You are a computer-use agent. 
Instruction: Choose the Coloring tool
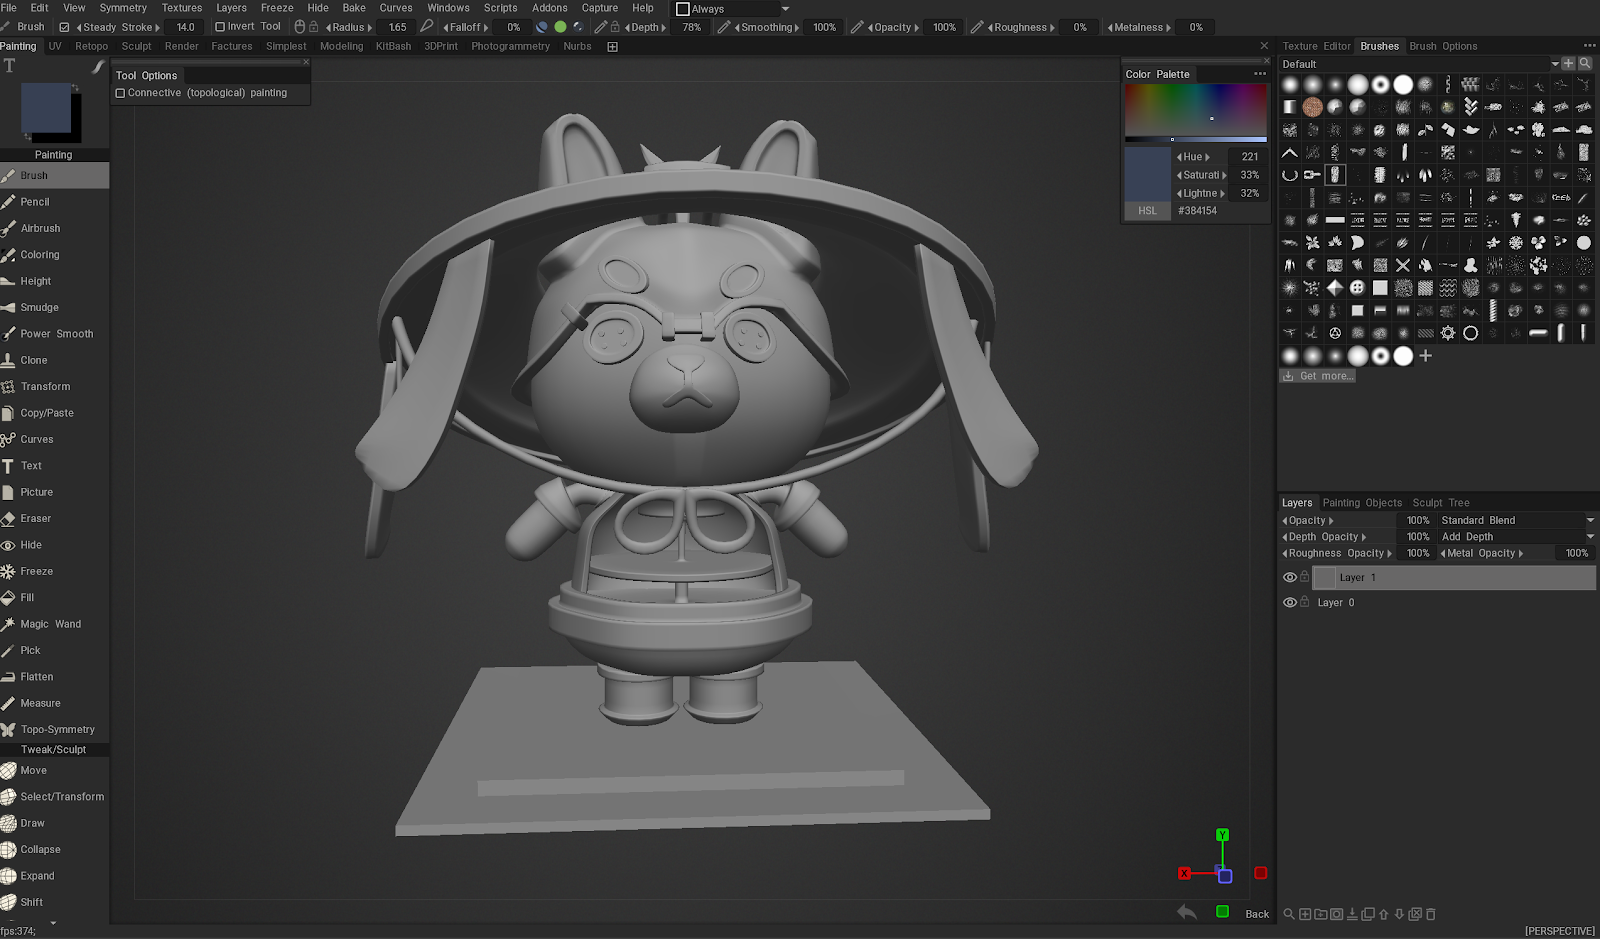pos(54,255)
